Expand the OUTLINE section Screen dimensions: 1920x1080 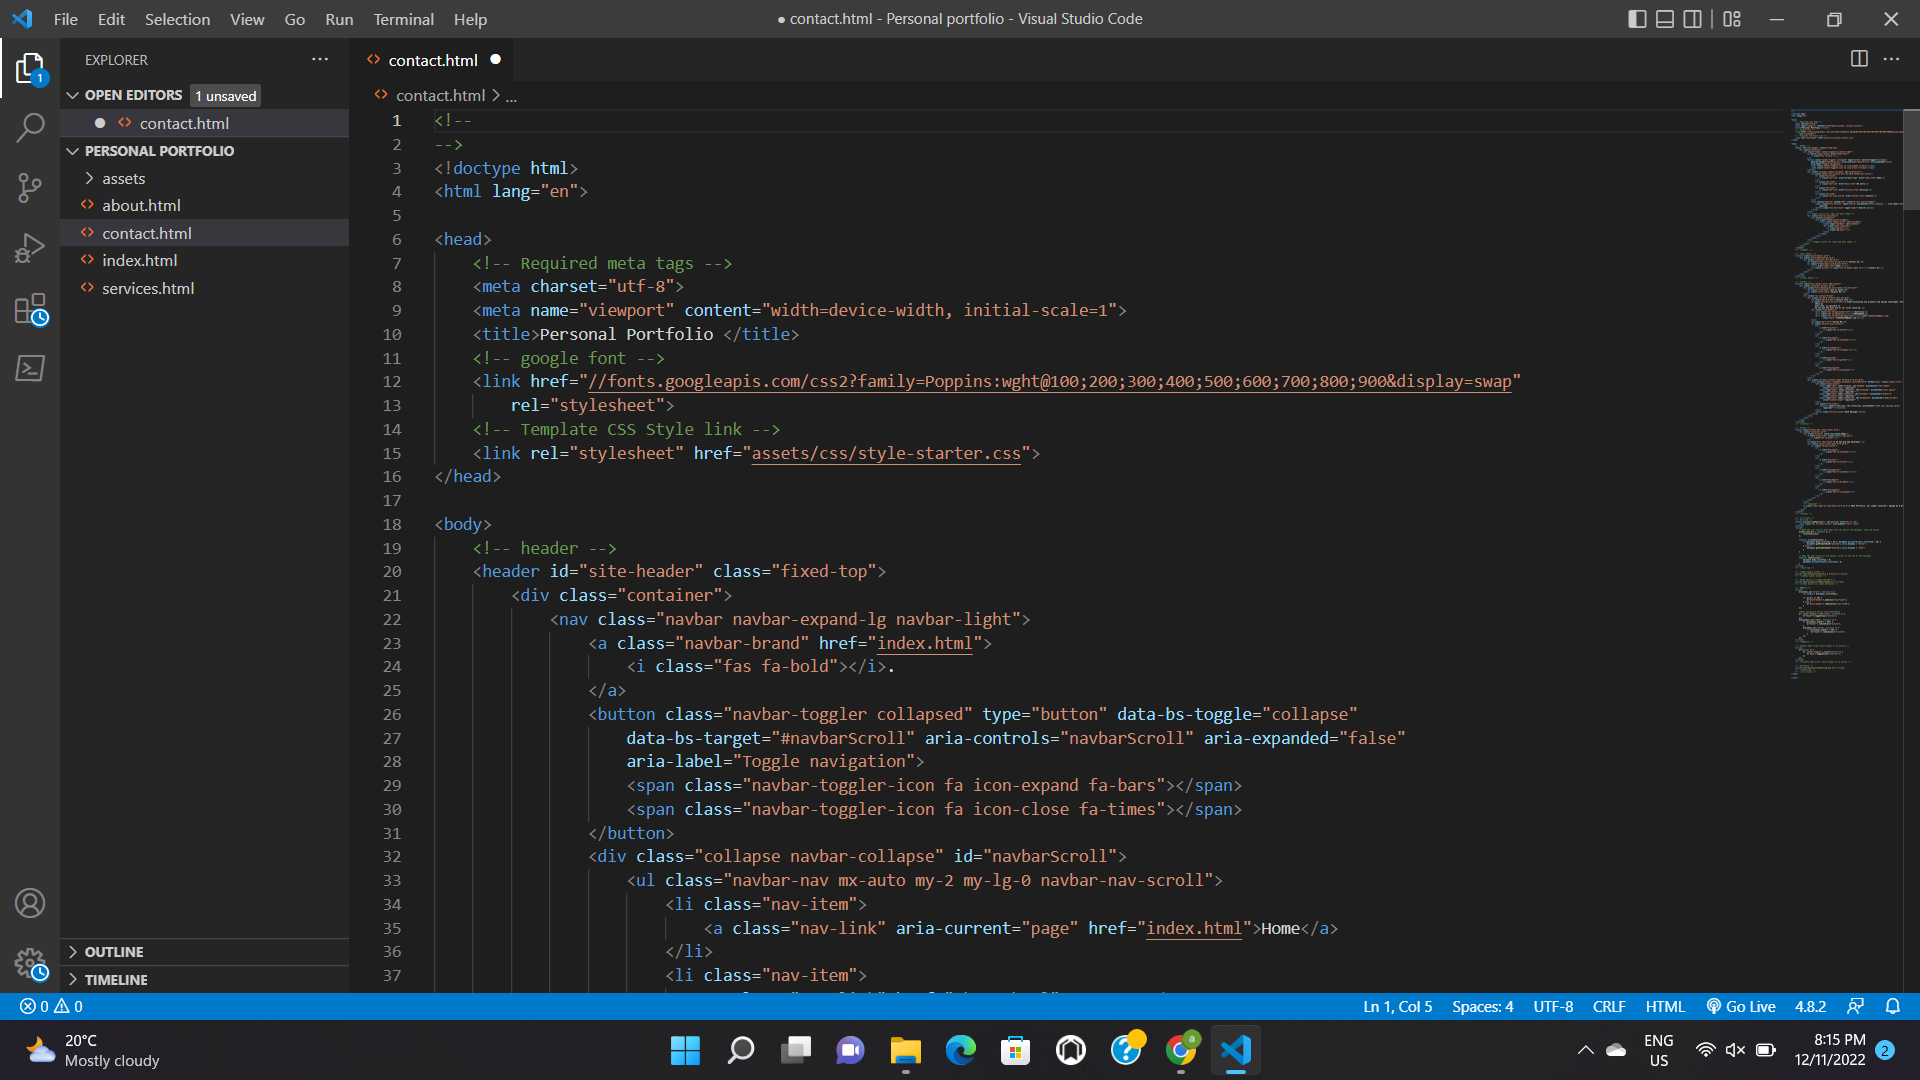pos(113,952)
